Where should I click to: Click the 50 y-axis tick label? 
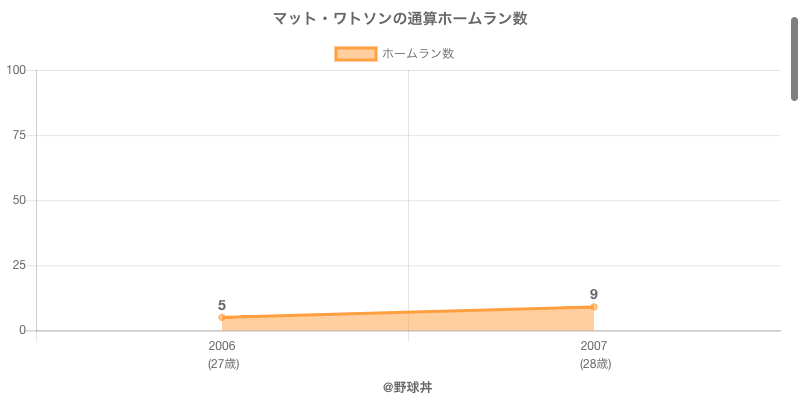(20, 200)
